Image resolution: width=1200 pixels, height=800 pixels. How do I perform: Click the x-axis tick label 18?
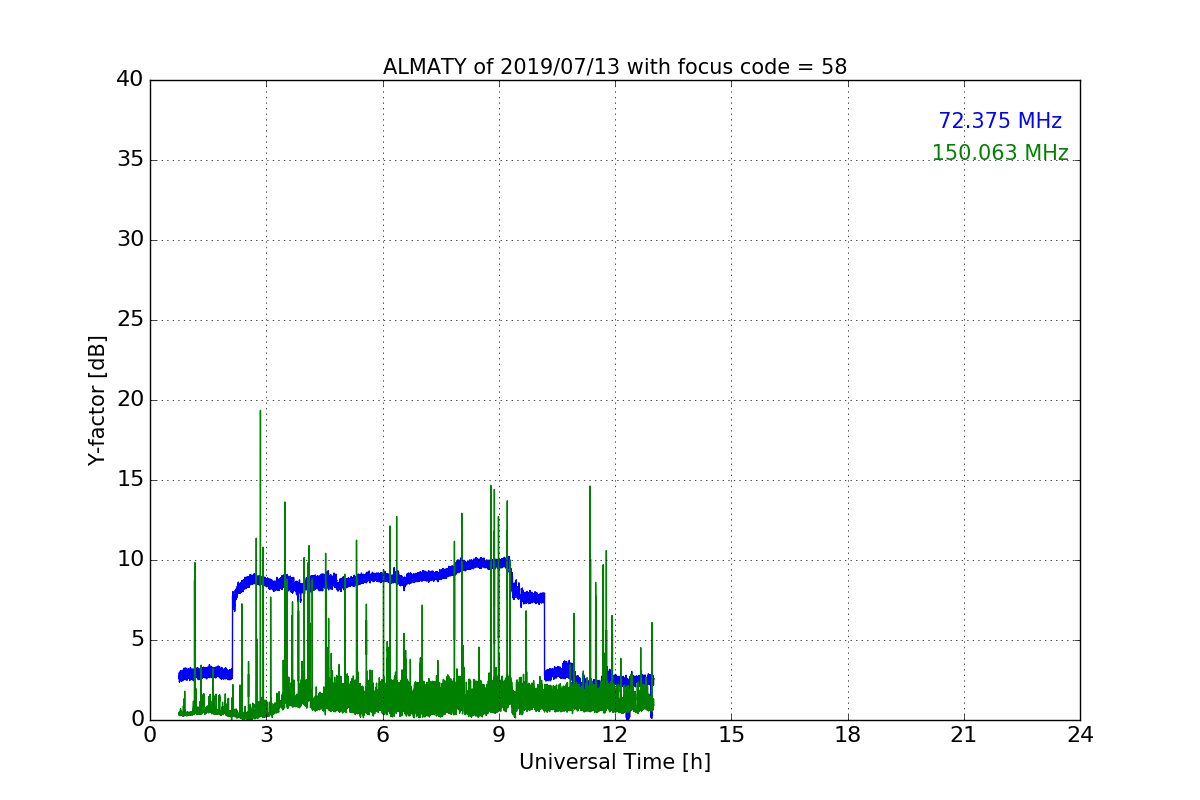coord(848,734)
